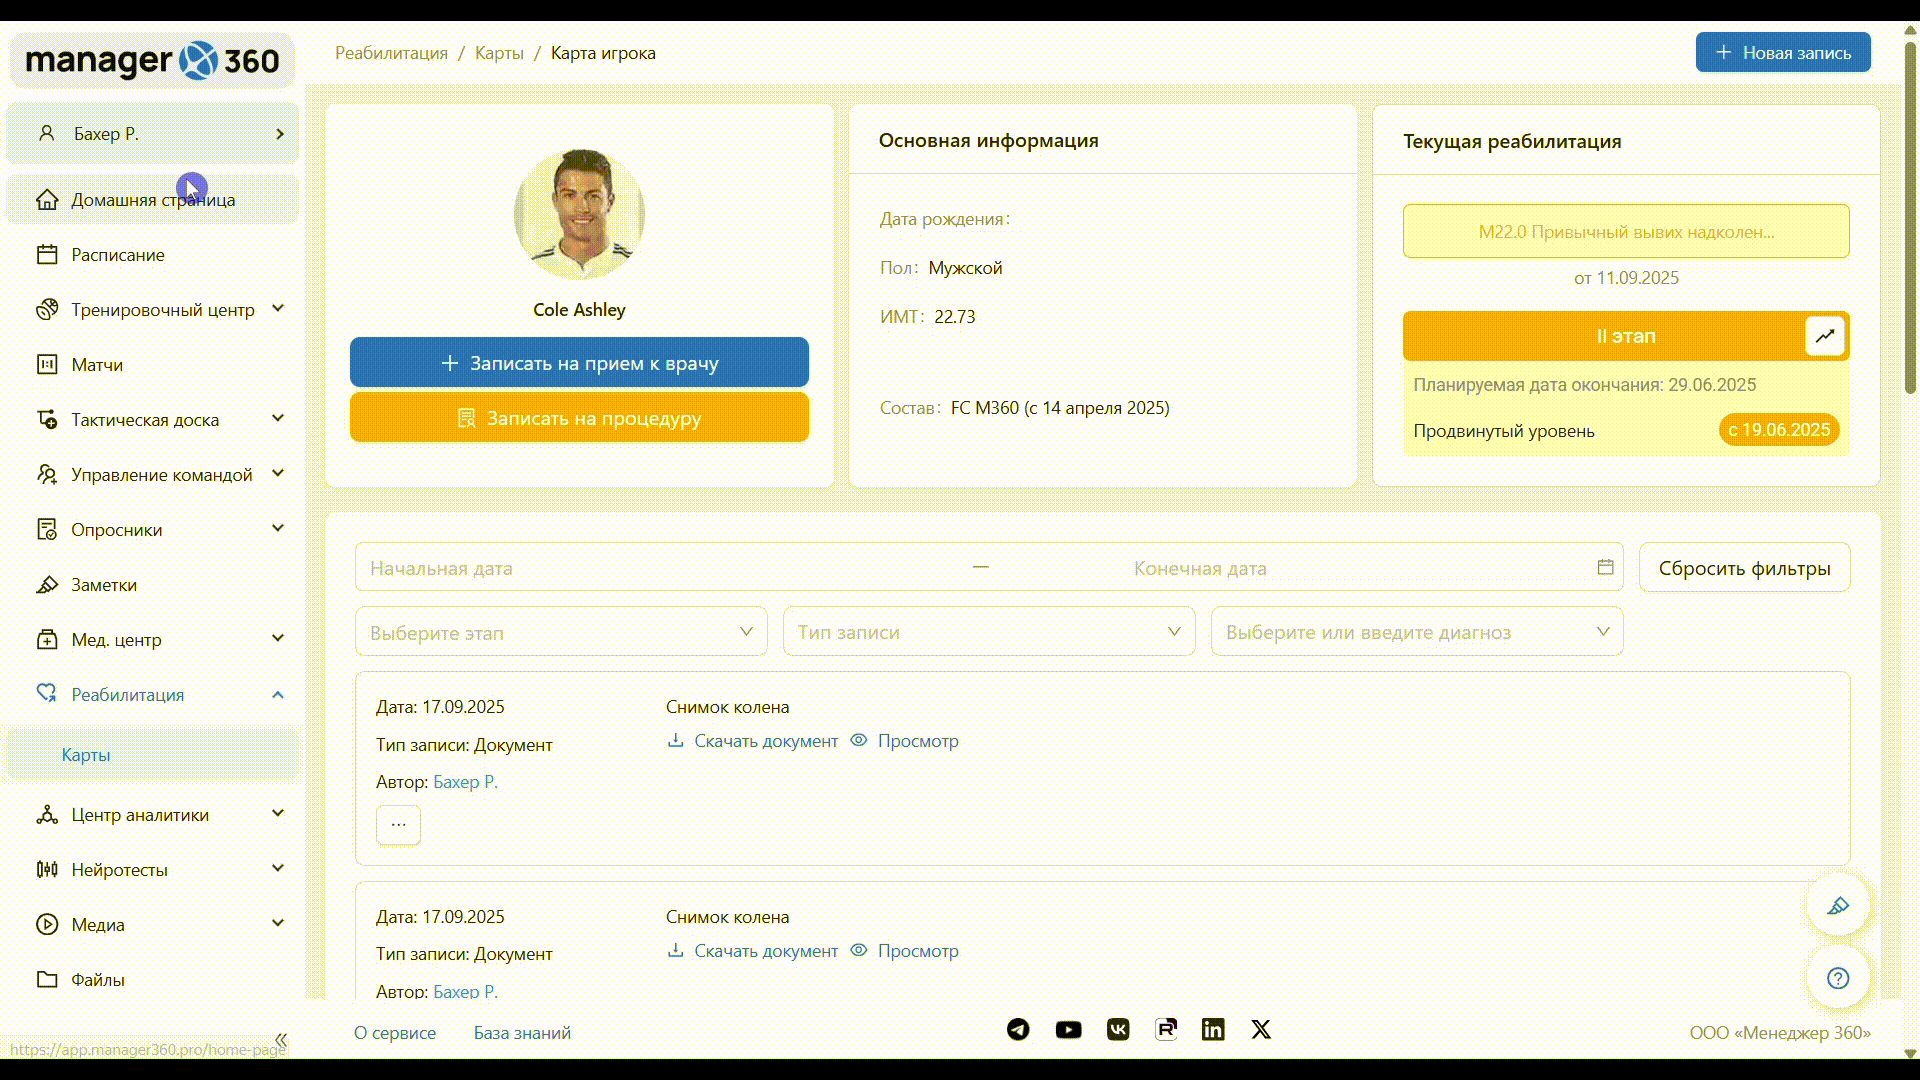Open the Тип записи dropdown

click(x=989, y=632)
